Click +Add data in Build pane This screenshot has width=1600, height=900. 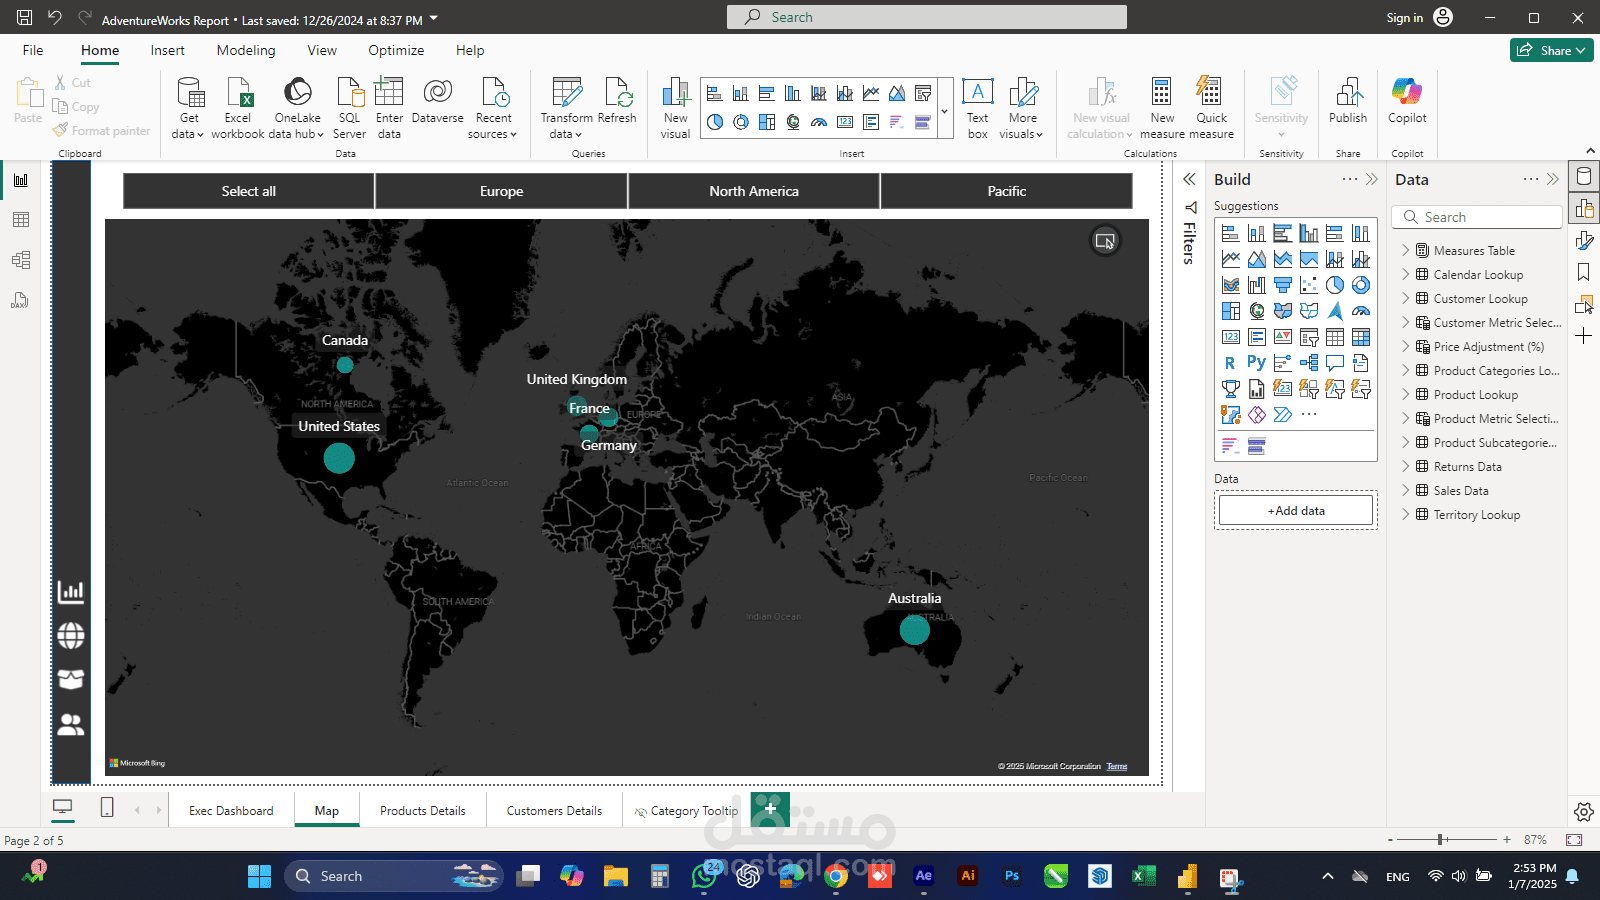[x=1296, y=510]
